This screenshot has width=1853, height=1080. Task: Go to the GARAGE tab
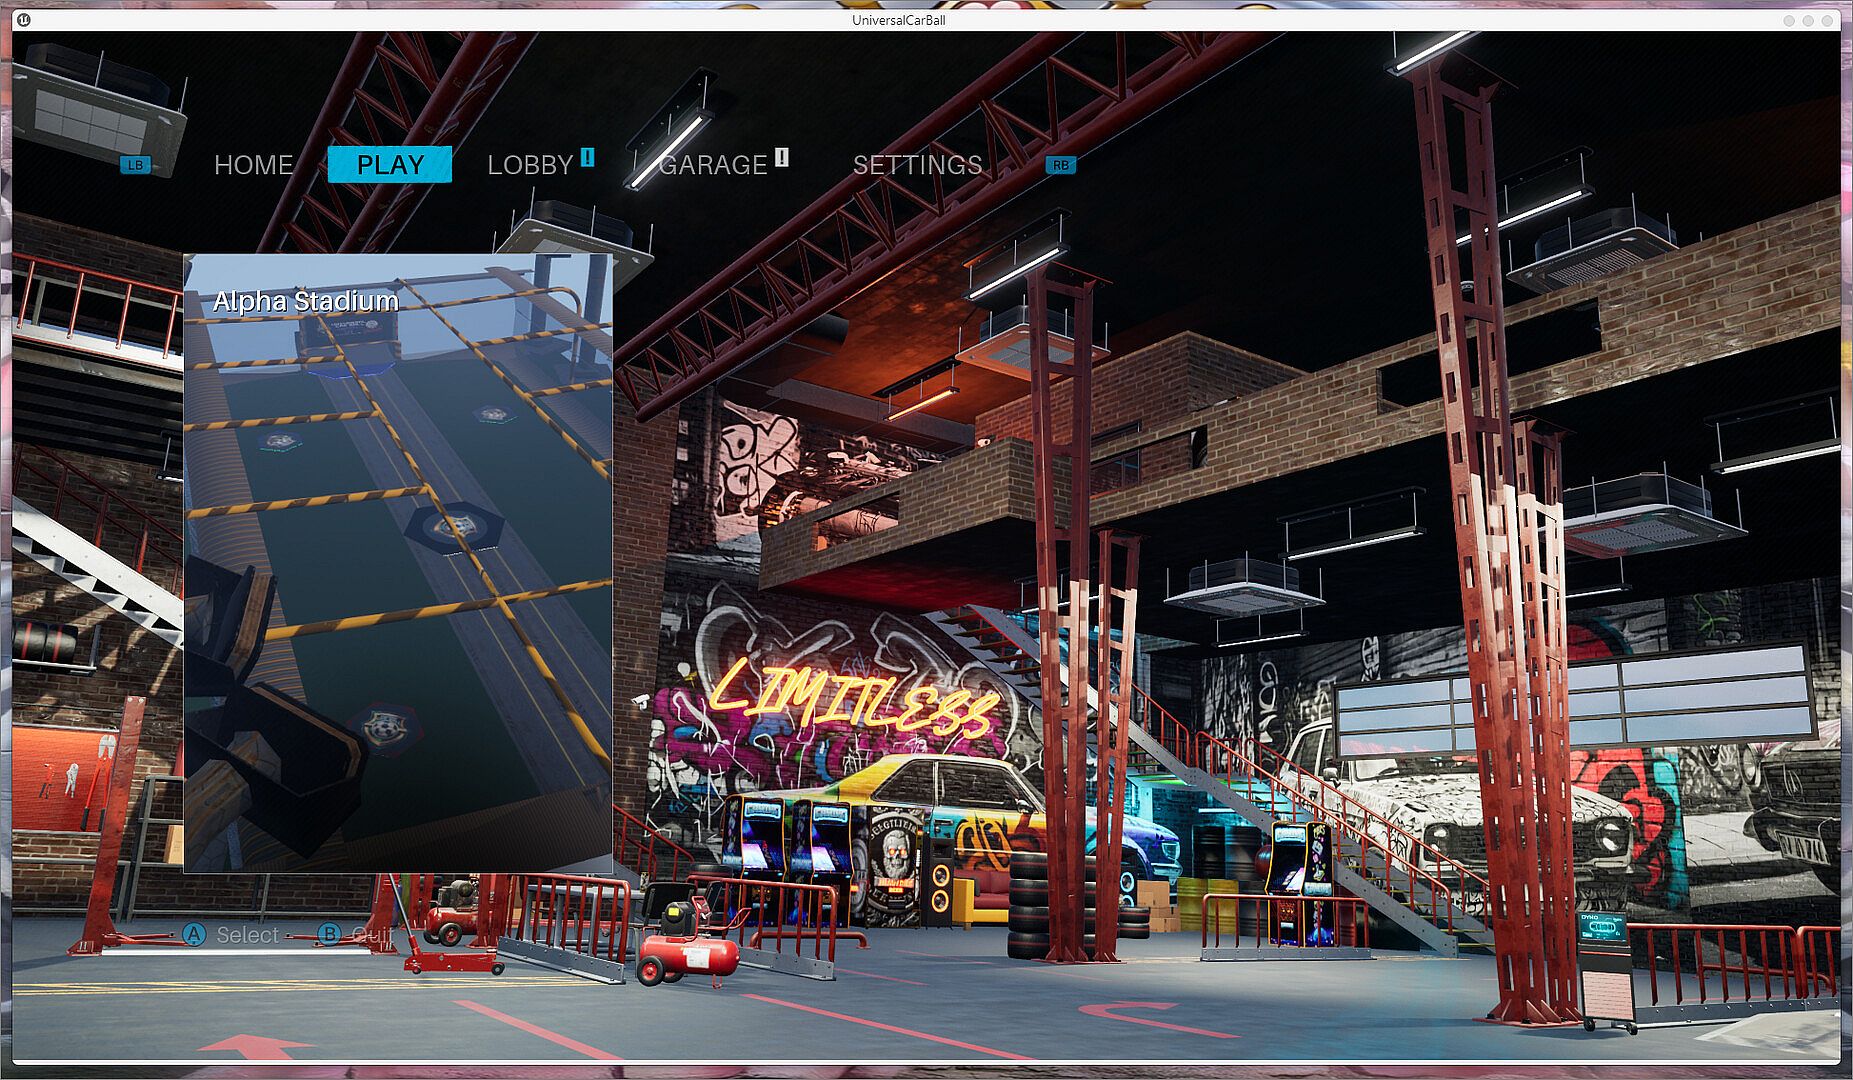pyautogui.click(x=712, y=165)
